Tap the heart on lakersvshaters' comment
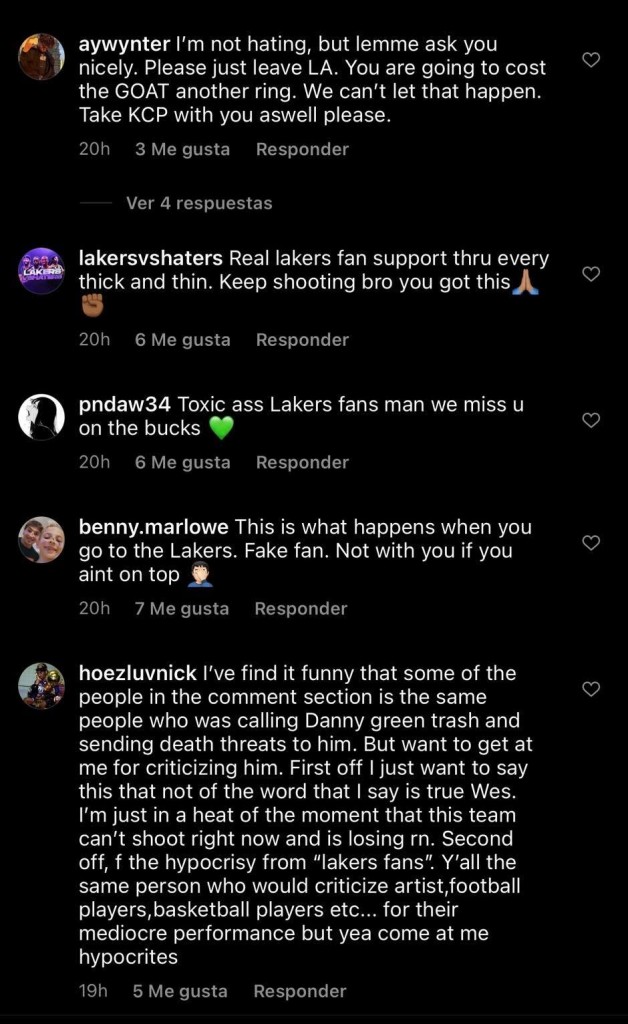628x1024 pixels. (591, 274)
